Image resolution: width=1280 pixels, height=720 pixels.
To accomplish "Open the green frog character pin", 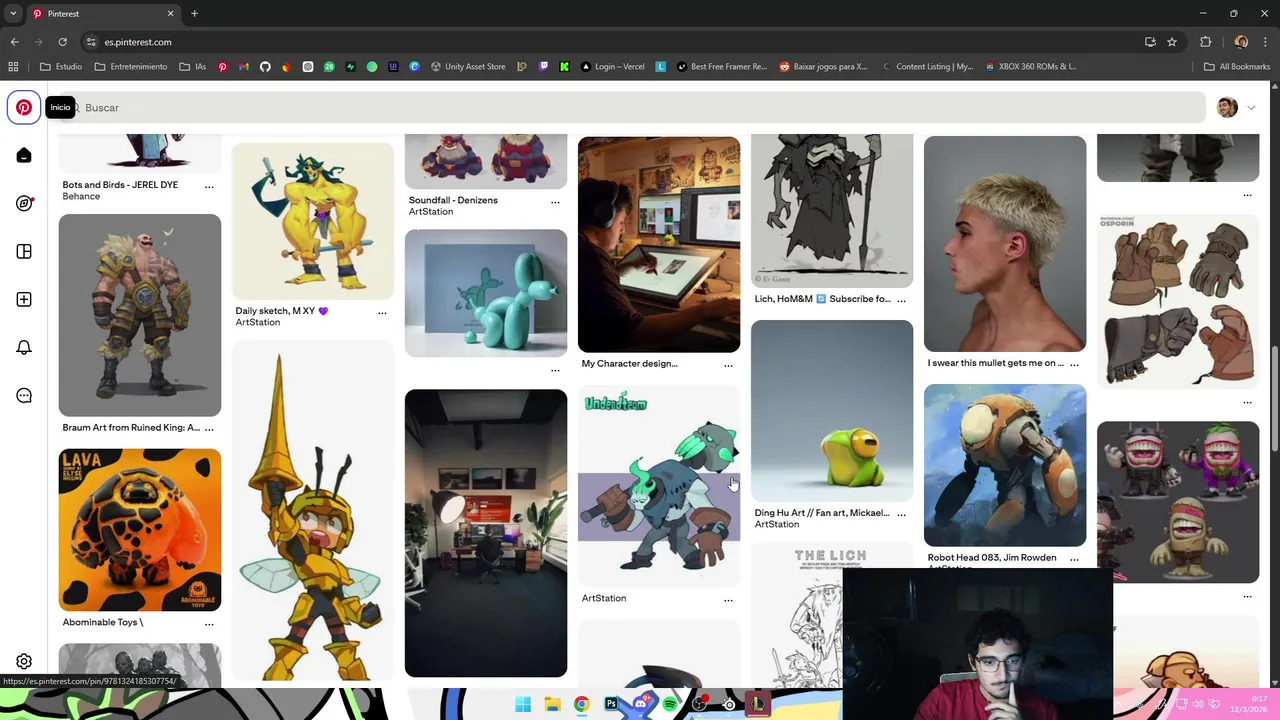I will pyautogui.click(x=832, y=410).
